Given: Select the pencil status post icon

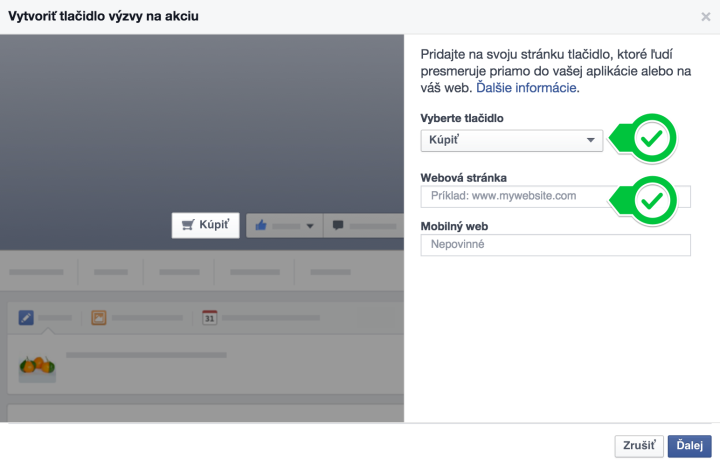Looking at the screenshot, I should [26, 318].
